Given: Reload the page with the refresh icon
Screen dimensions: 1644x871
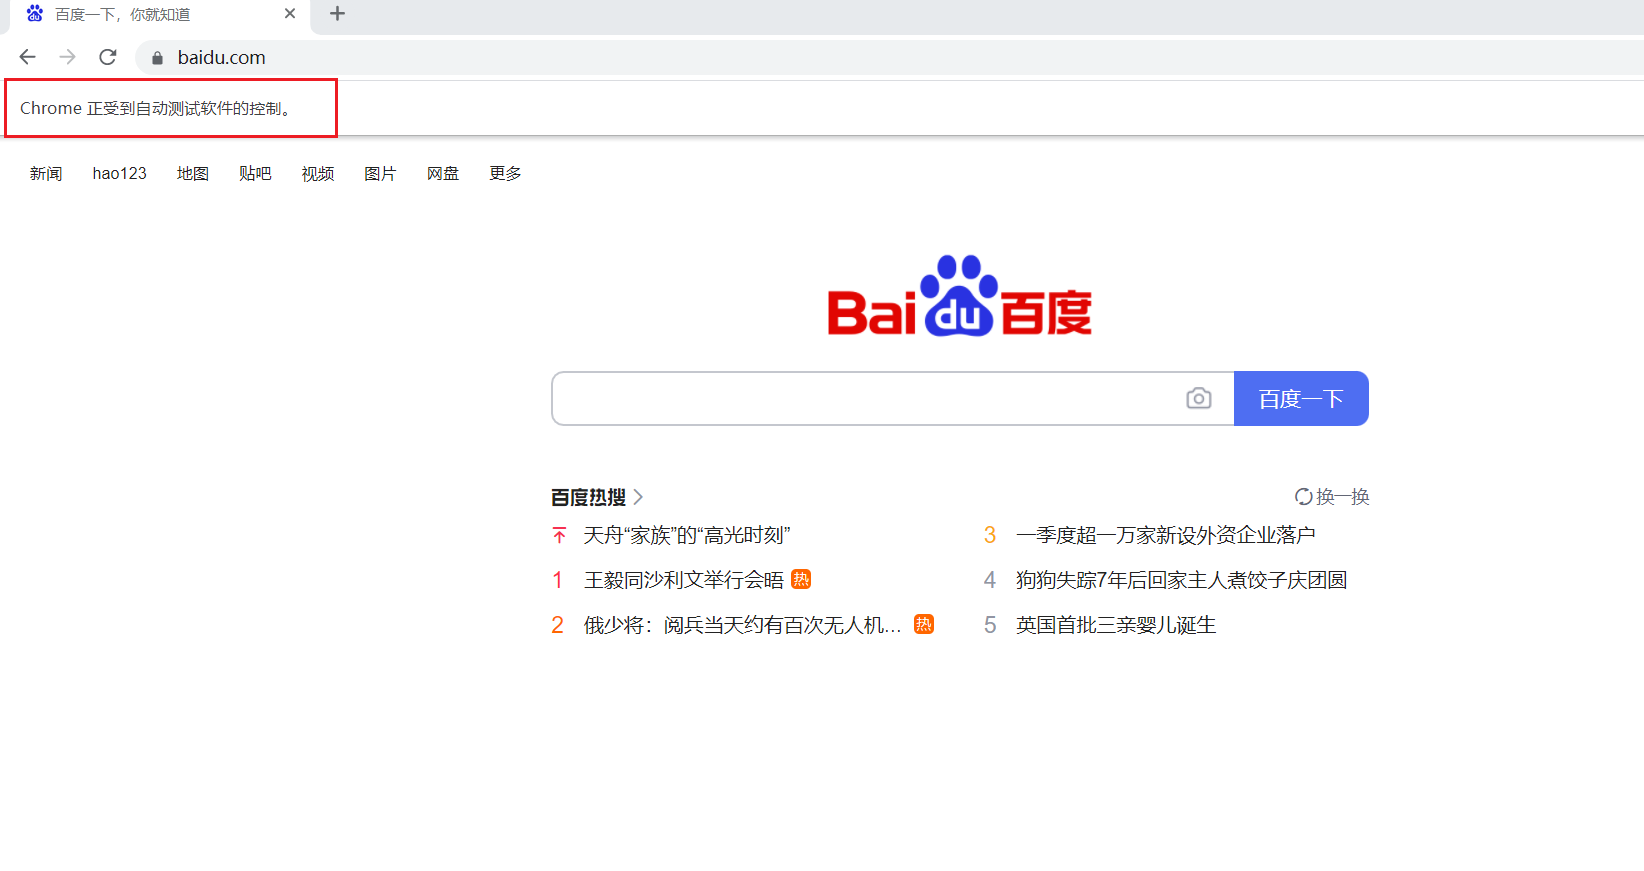Looking at the screenshot, I should point(108,57).
